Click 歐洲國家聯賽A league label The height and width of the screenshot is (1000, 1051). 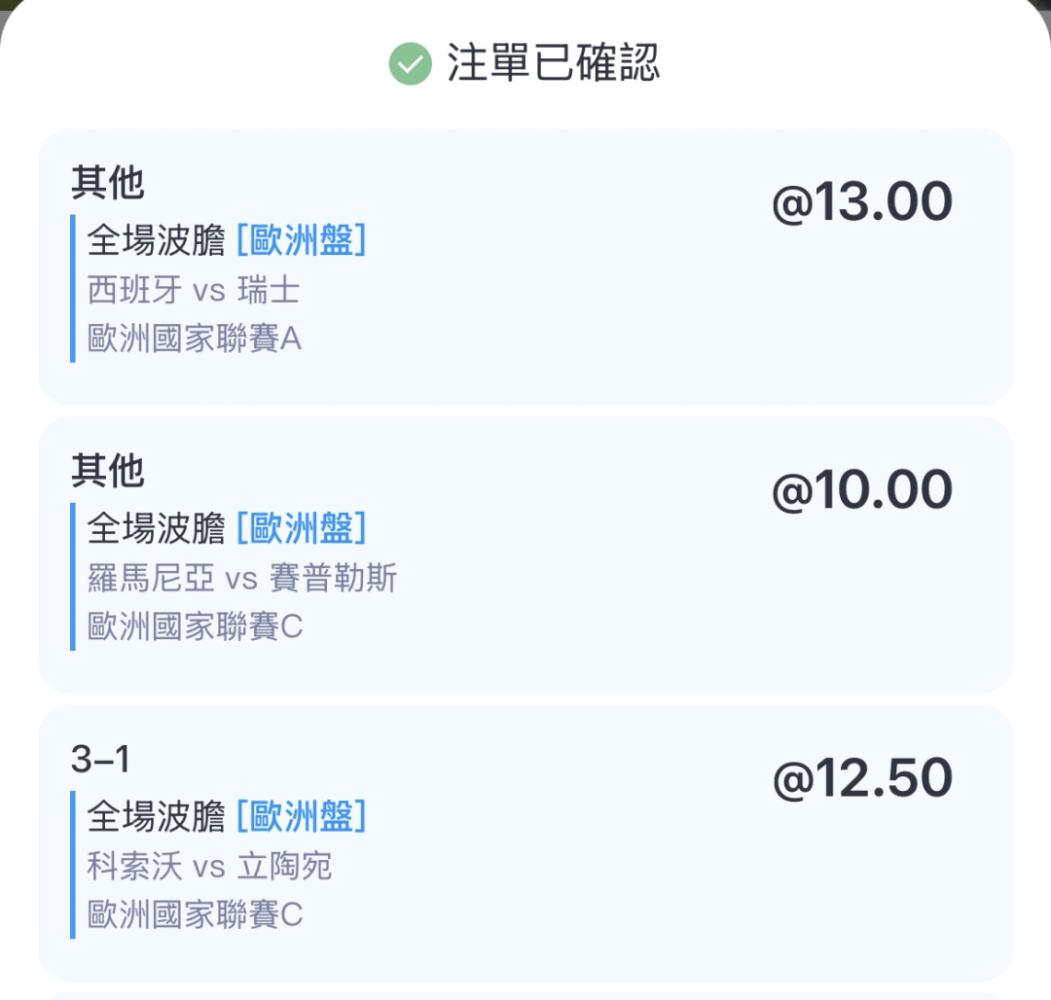point(194,338)
